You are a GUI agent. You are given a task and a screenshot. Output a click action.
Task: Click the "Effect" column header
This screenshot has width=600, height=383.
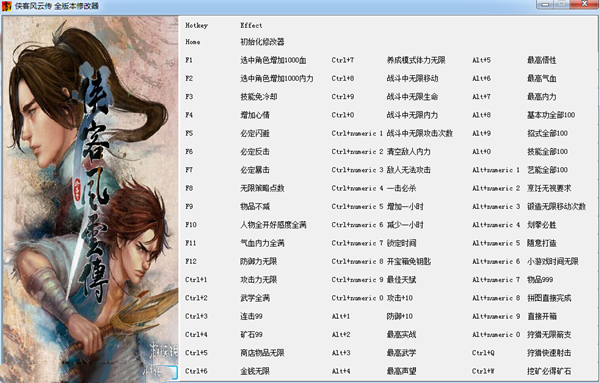(x=251, y=25)
